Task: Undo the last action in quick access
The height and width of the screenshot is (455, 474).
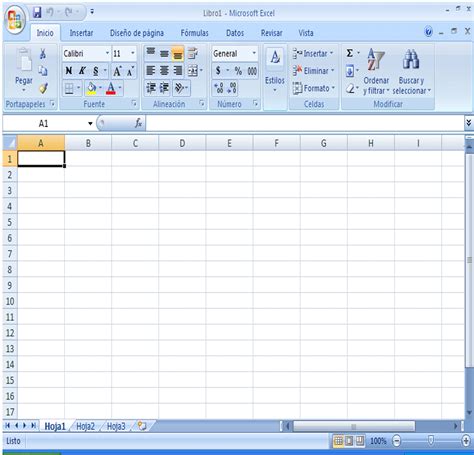Action: point(50,13)
